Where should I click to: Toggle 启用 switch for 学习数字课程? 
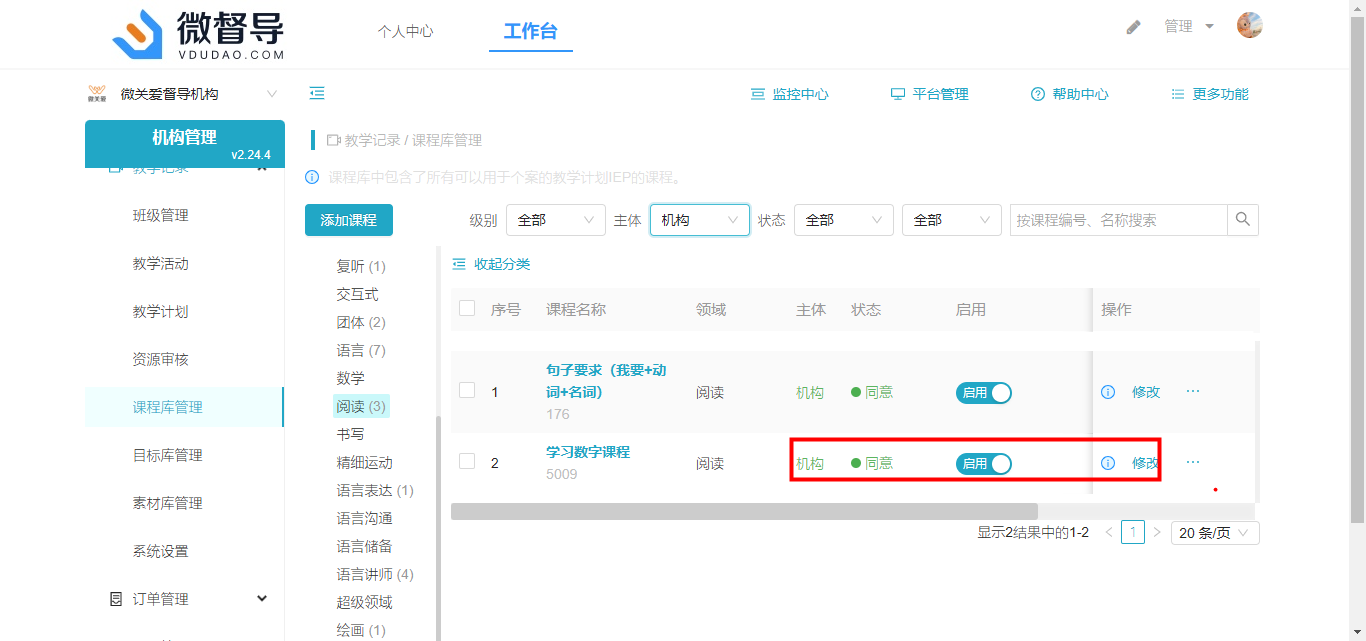tap(983, 463)
